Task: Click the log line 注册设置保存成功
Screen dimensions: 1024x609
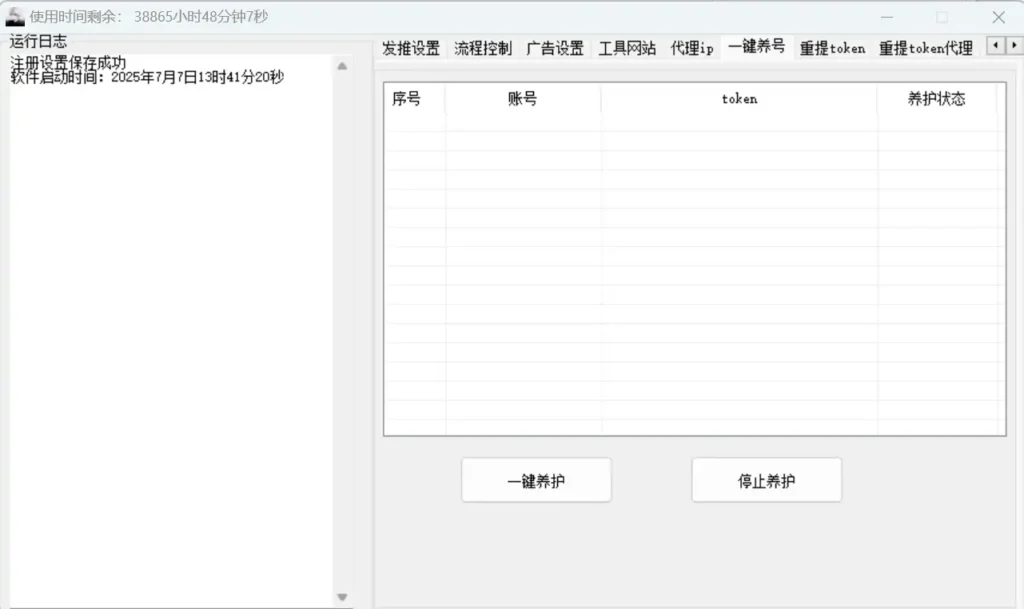Action: coord(69,63)
